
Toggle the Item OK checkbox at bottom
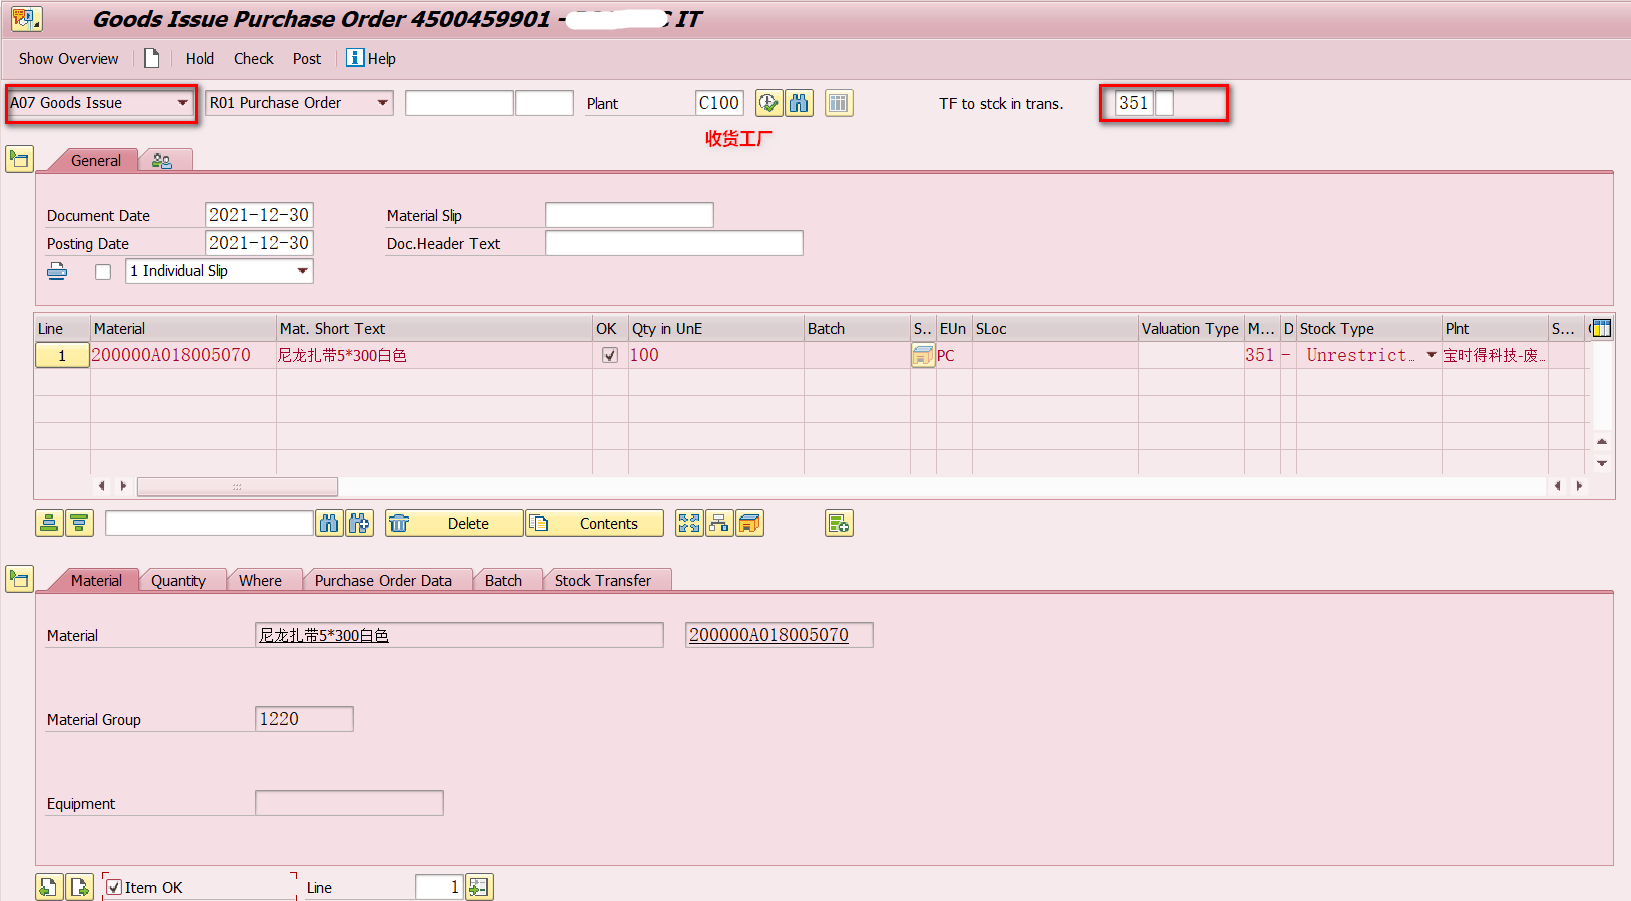114,886
